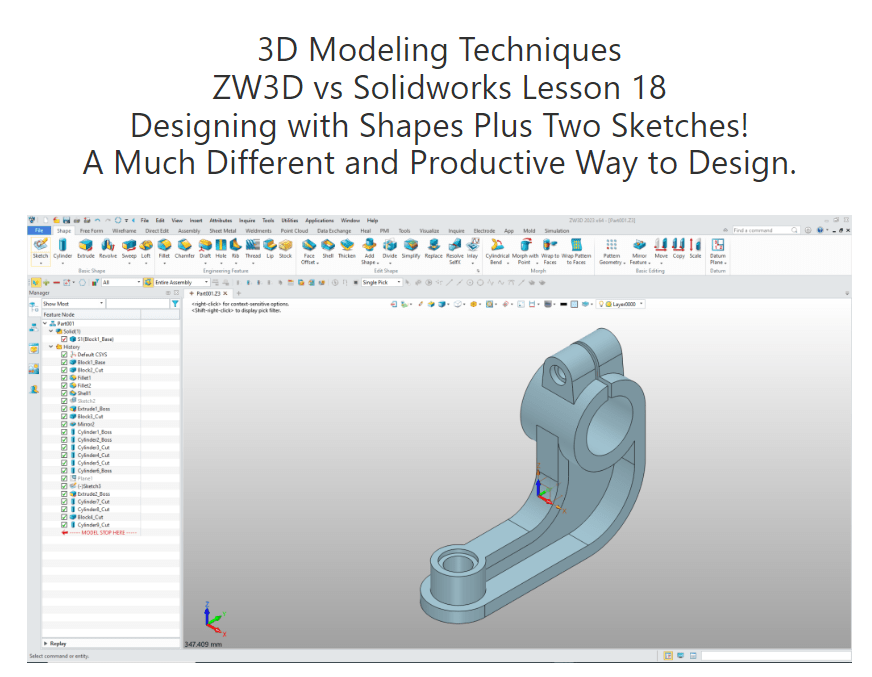The width and height of the screenshot is (872, 677).
Task: Uncheck the Fillet1 feature checkbox
Action: click(x=65, y=378)
